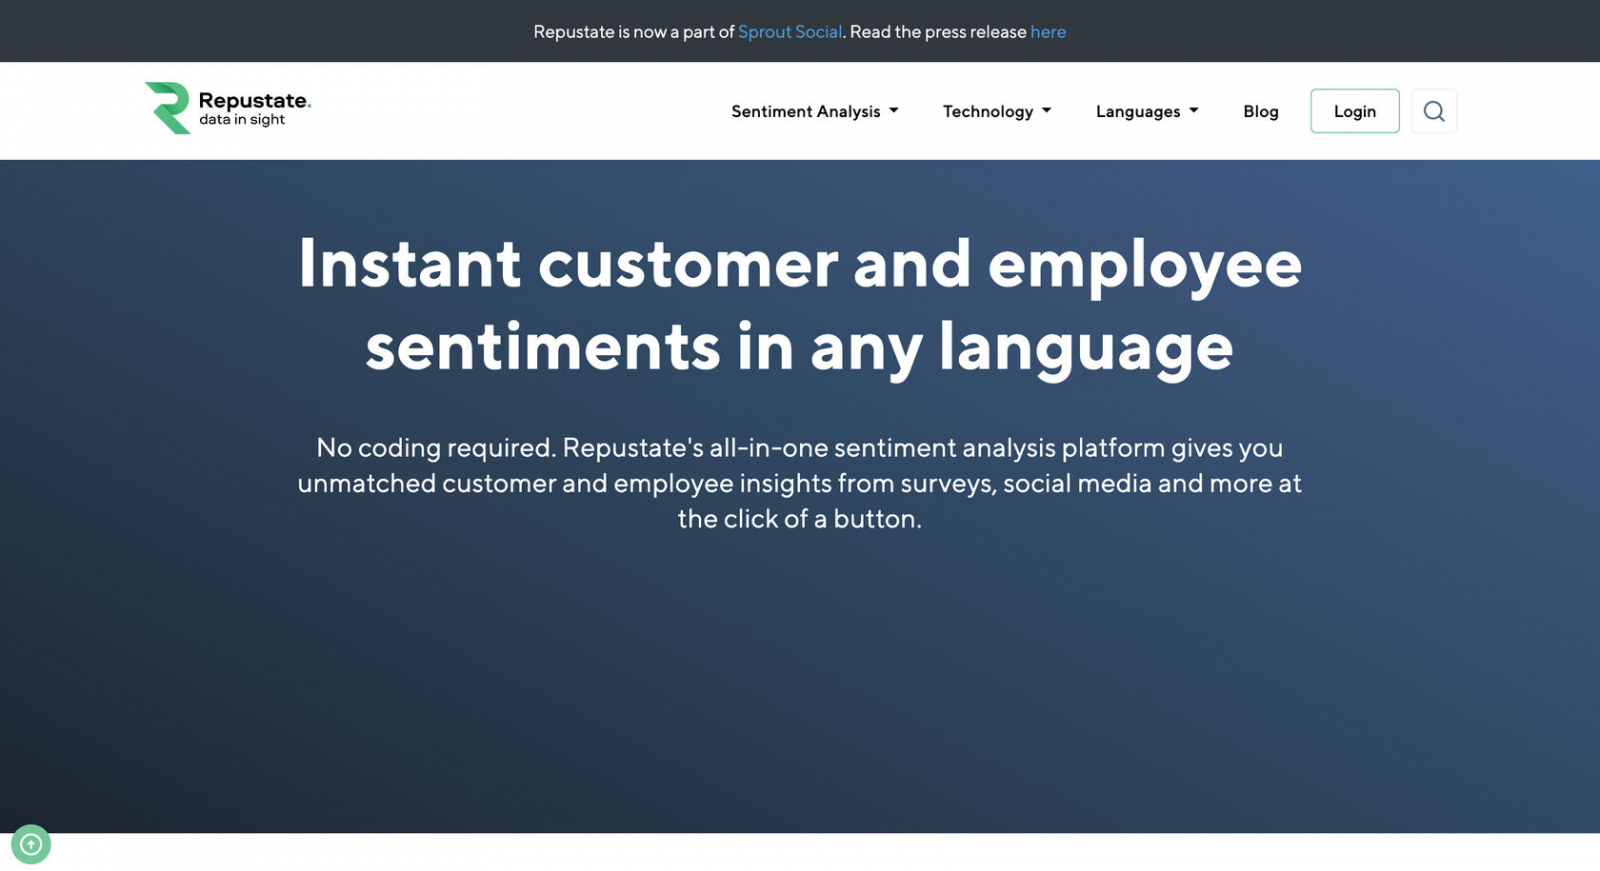Expand the Sentiment Analysis dropdown arrow
The width and height of the screenshot is (1600, 871).
[894, 111]
